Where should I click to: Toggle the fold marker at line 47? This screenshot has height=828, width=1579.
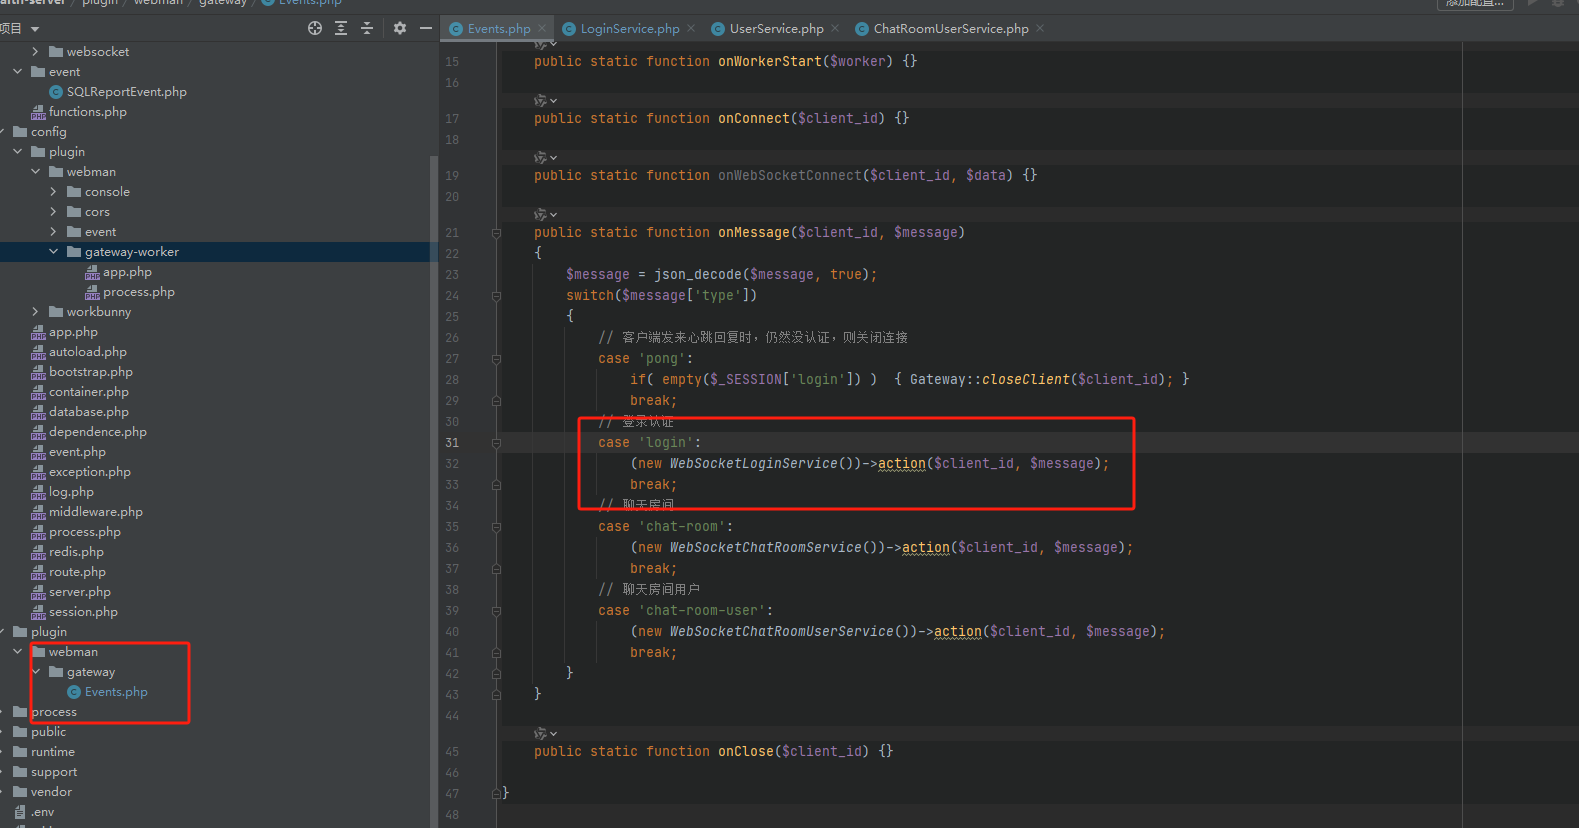coord(496,794)
